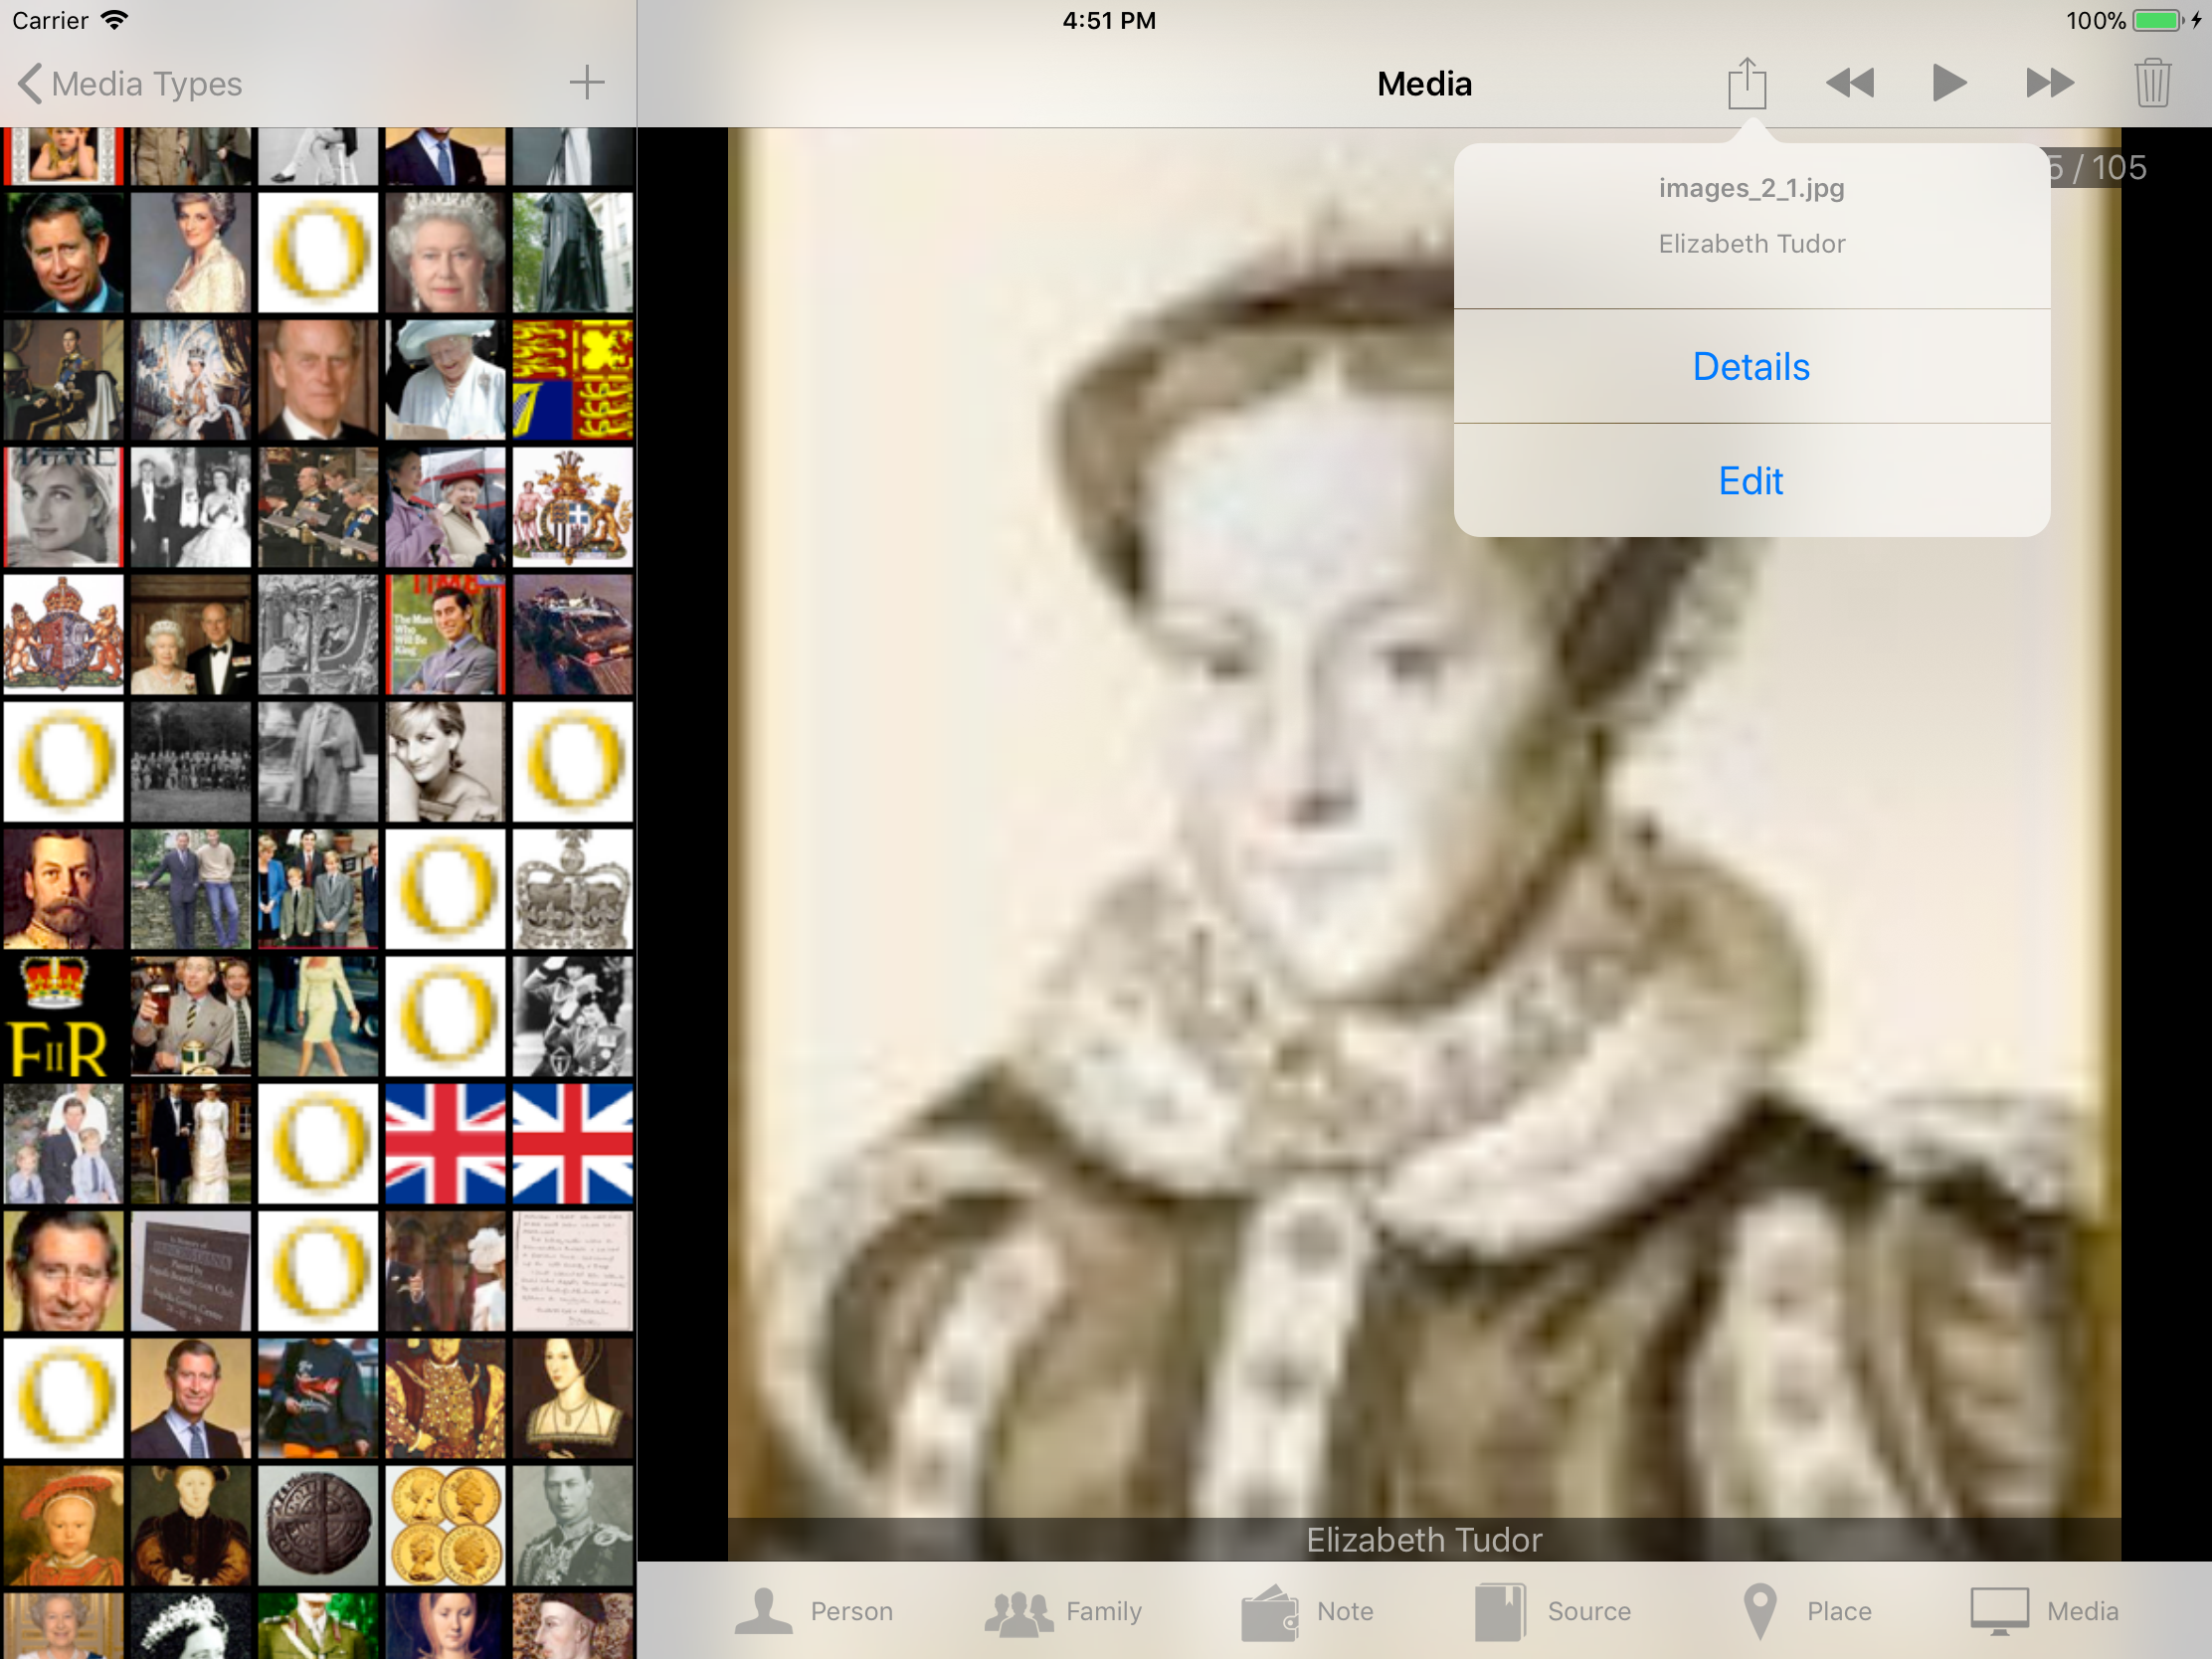Open the gold coins thumbnail
The height and width of the screenshot is (1659, 2212).
(446, 1525)
